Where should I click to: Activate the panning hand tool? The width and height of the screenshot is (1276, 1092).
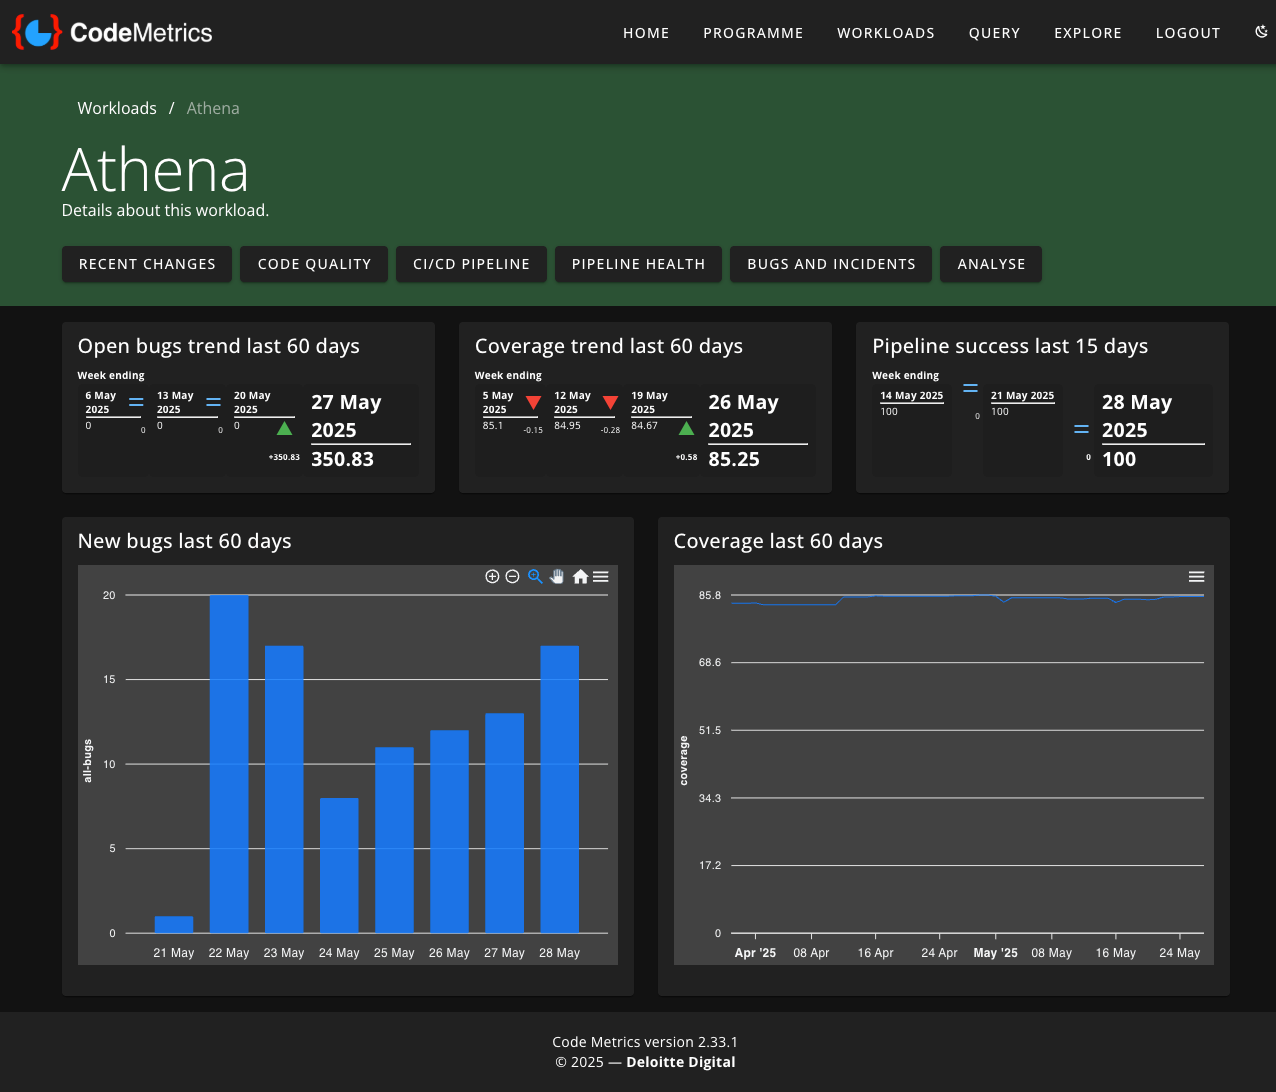point(557,577)
